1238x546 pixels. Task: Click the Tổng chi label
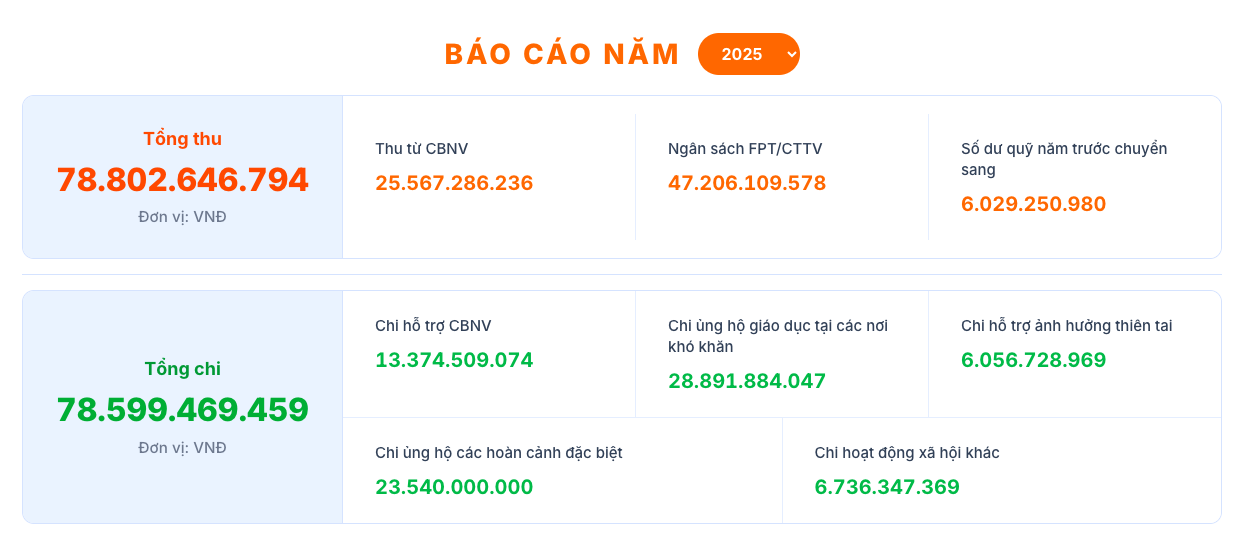pyautogui.click(x=182, y=369)
